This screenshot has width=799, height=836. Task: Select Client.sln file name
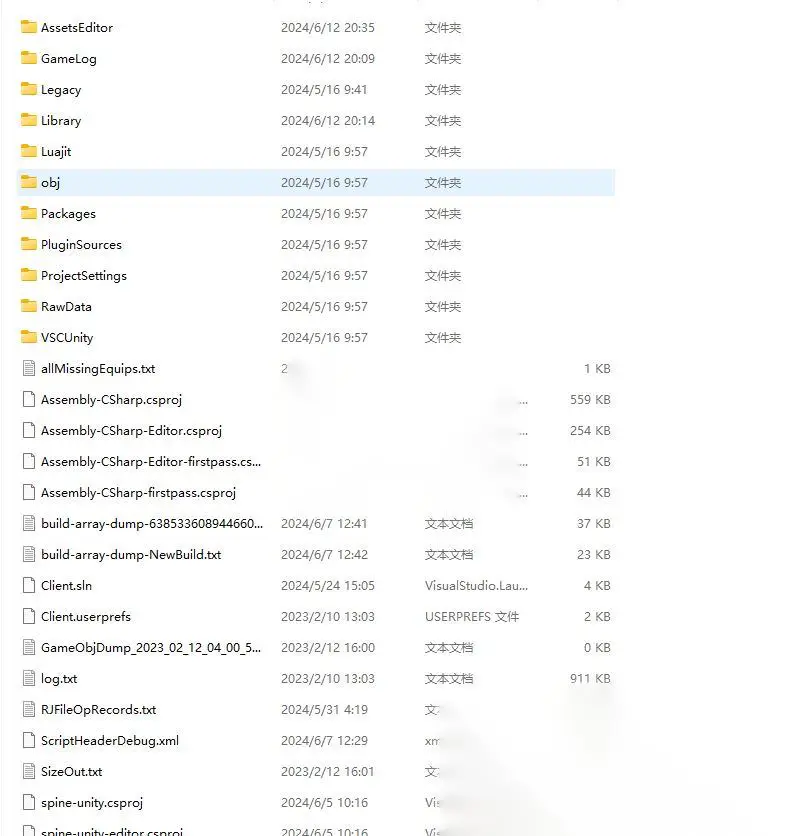(x=66, y=585)
